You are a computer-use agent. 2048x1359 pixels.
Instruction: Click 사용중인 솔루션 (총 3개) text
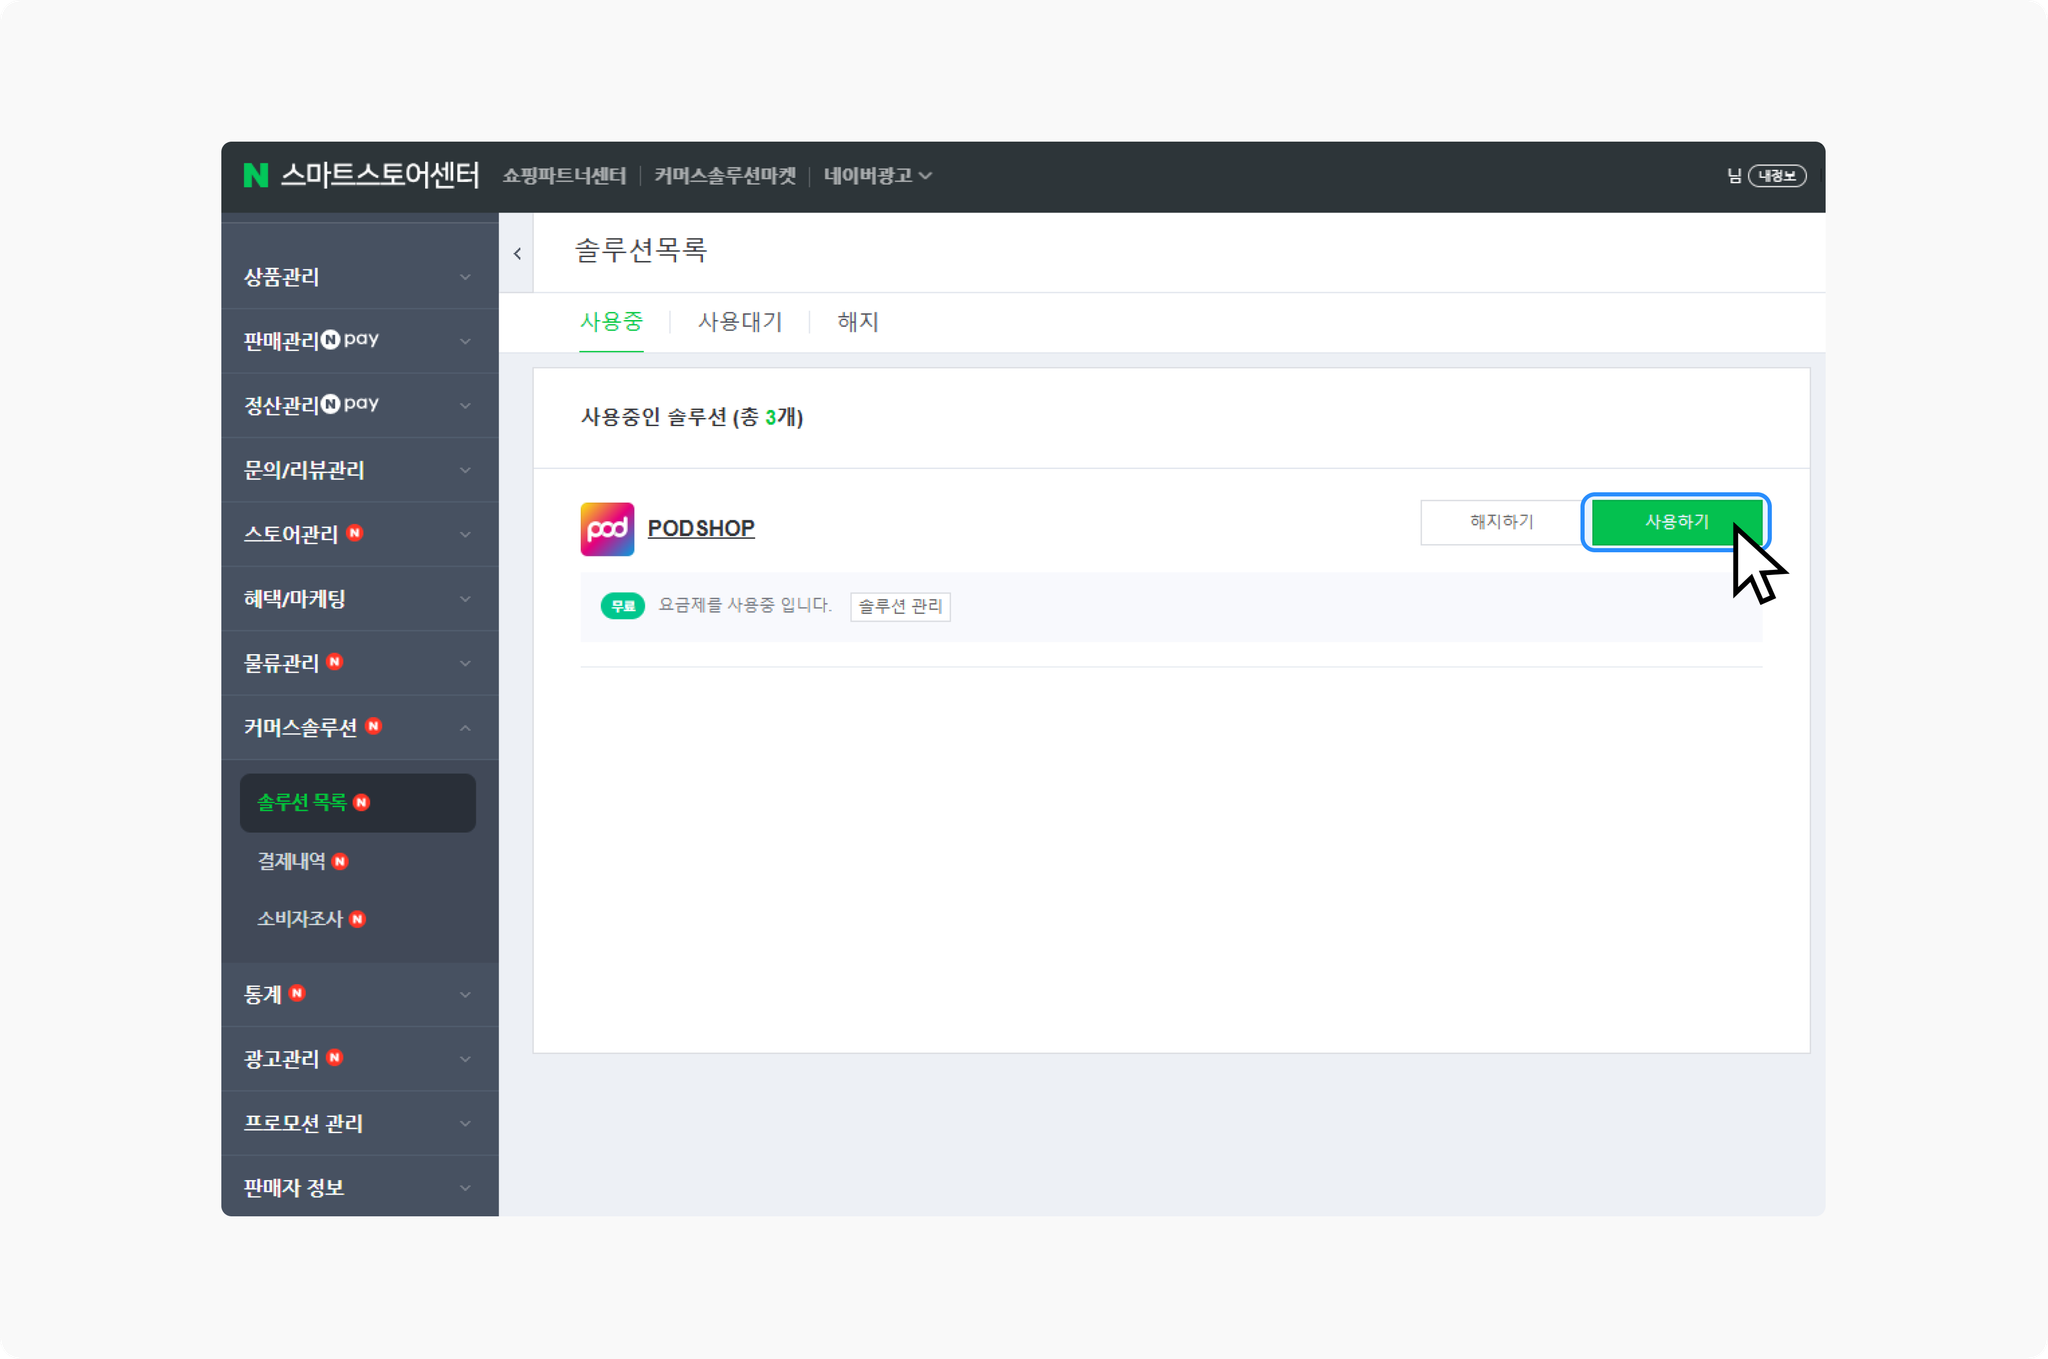692,417
